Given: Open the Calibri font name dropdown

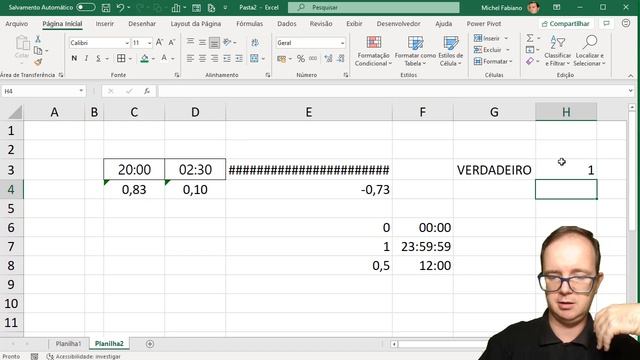Looking at the screenshot, I should (x=127, y=43).
